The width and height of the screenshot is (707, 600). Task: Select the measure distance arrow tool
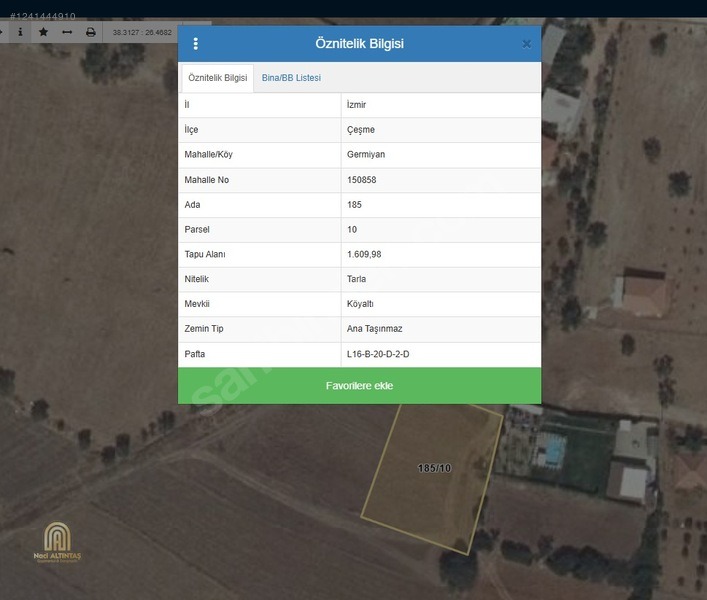(67, 32)
